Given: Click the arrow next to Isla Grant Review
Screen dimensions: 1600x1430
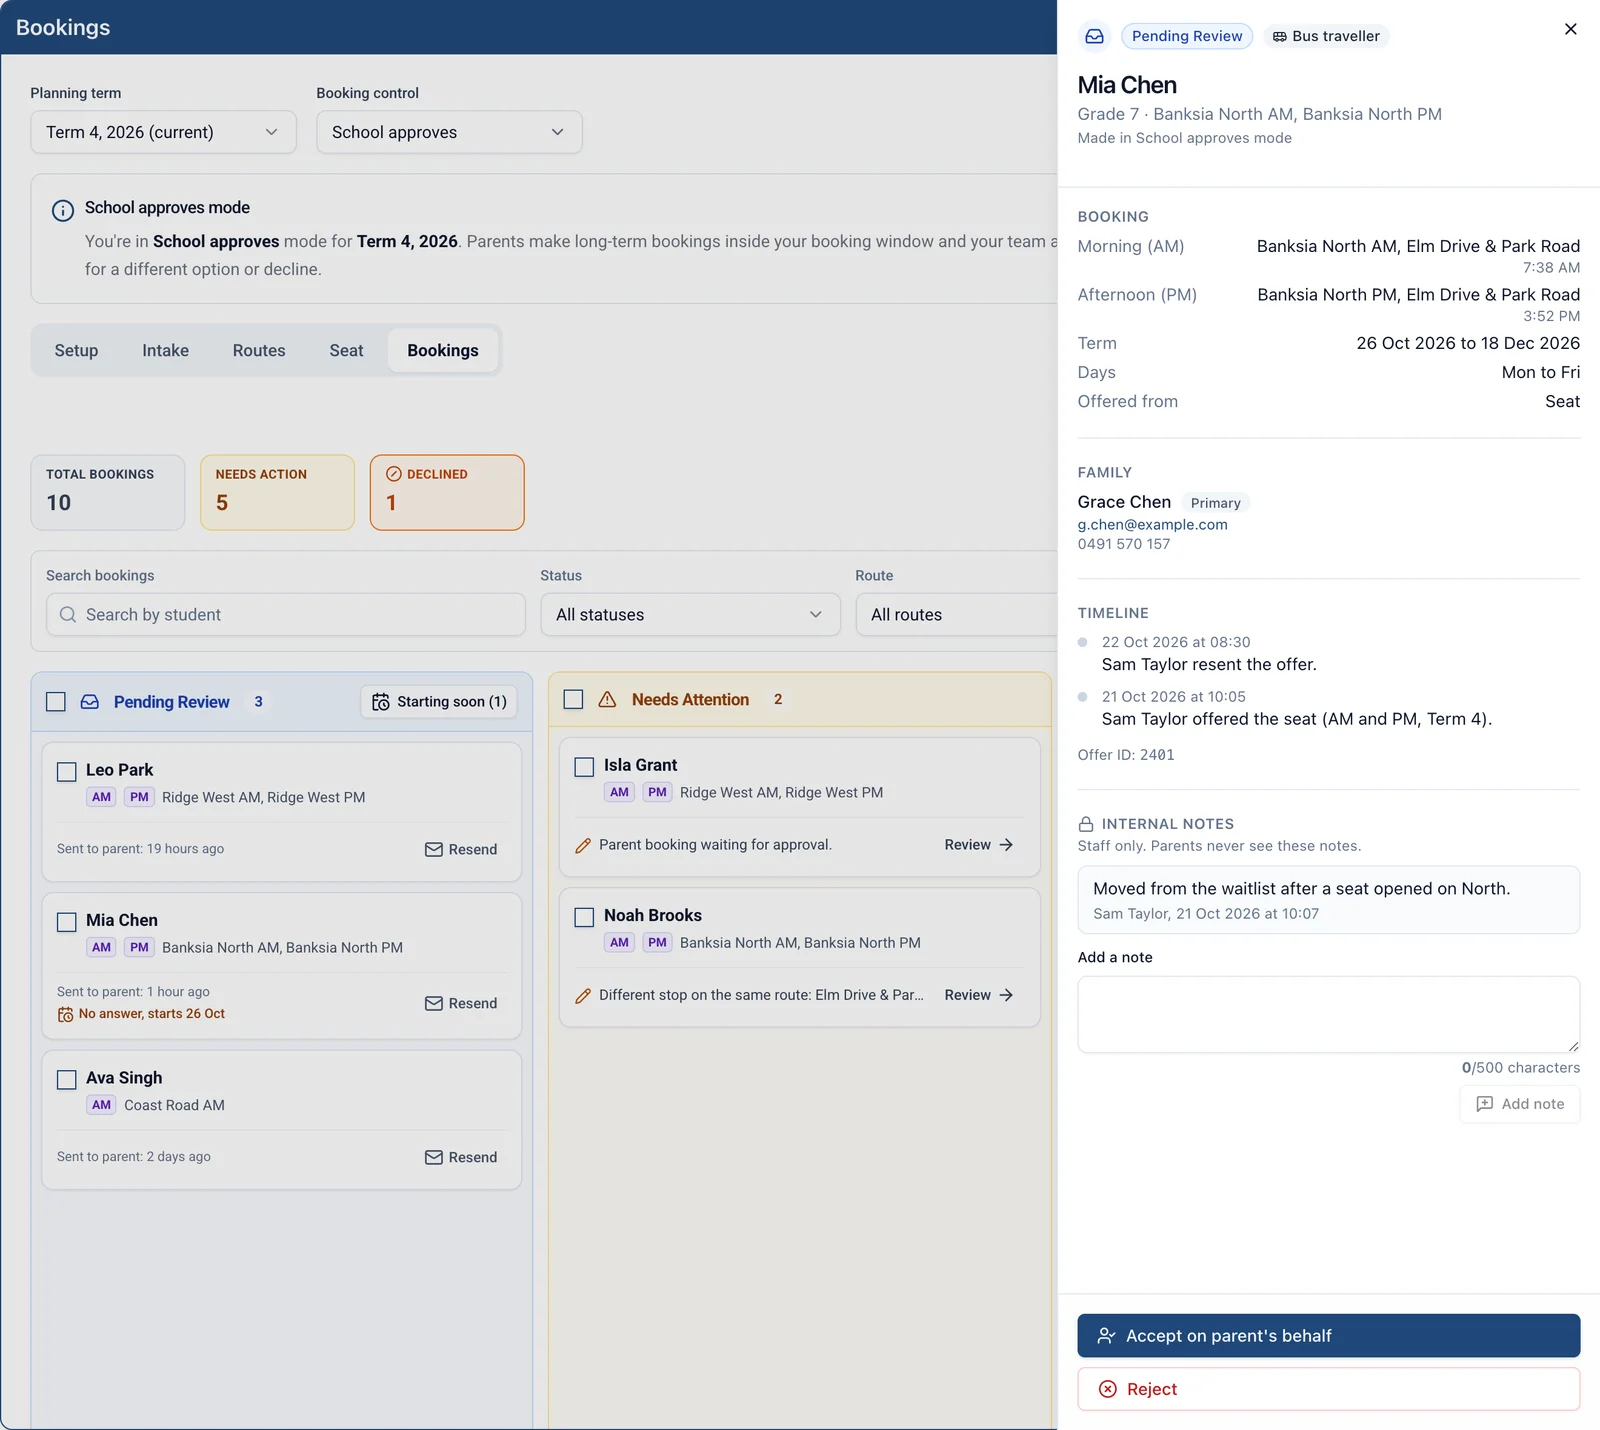Looking at the screenshot, I should [1006, 845].
